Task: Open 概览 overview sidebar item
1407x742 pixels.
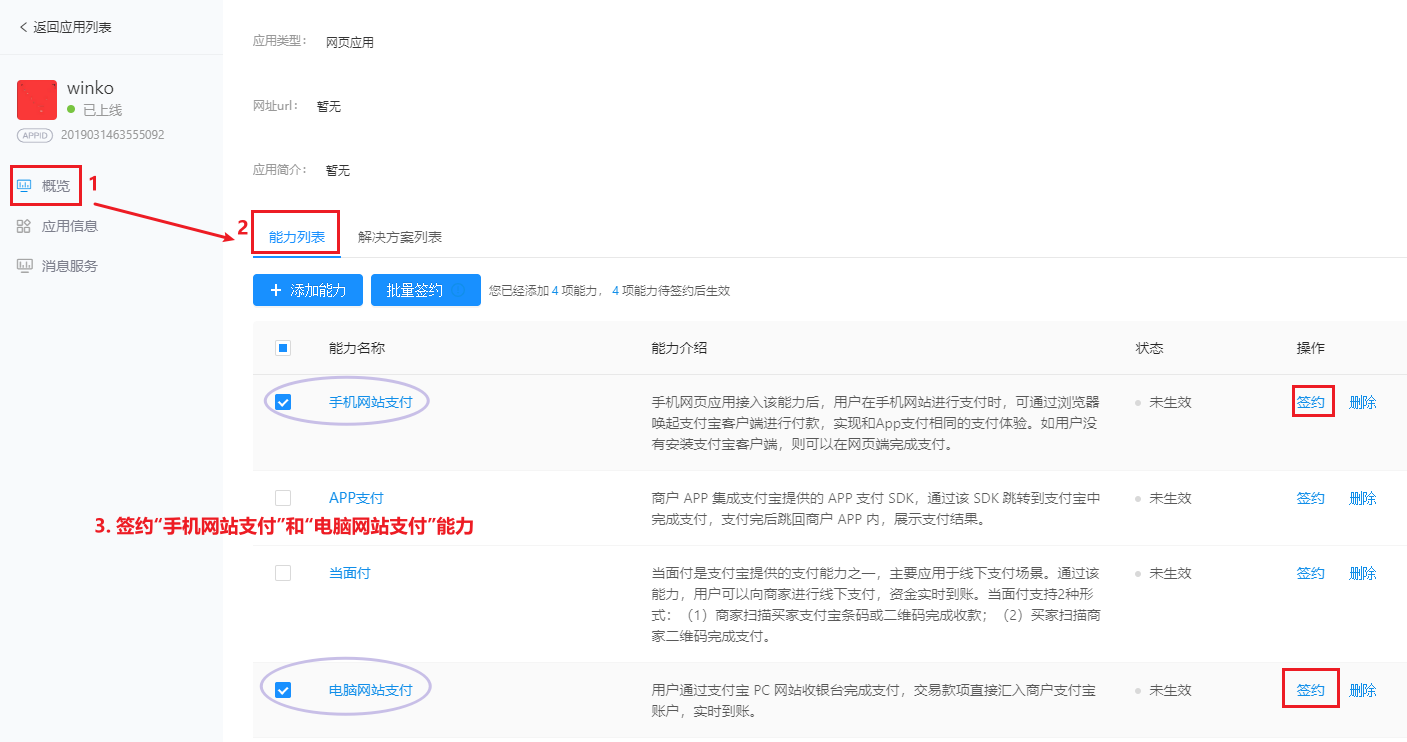Action: coord(56,186)
